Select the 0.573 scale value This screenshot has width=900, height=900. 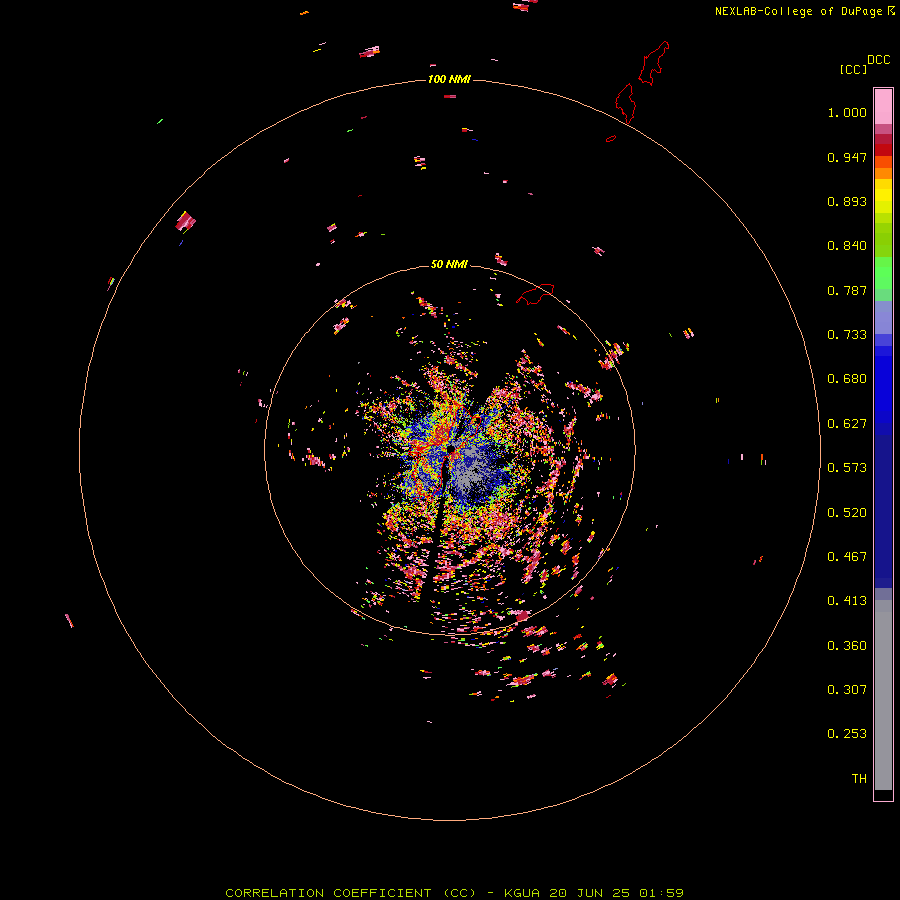(x=847, y=468)
